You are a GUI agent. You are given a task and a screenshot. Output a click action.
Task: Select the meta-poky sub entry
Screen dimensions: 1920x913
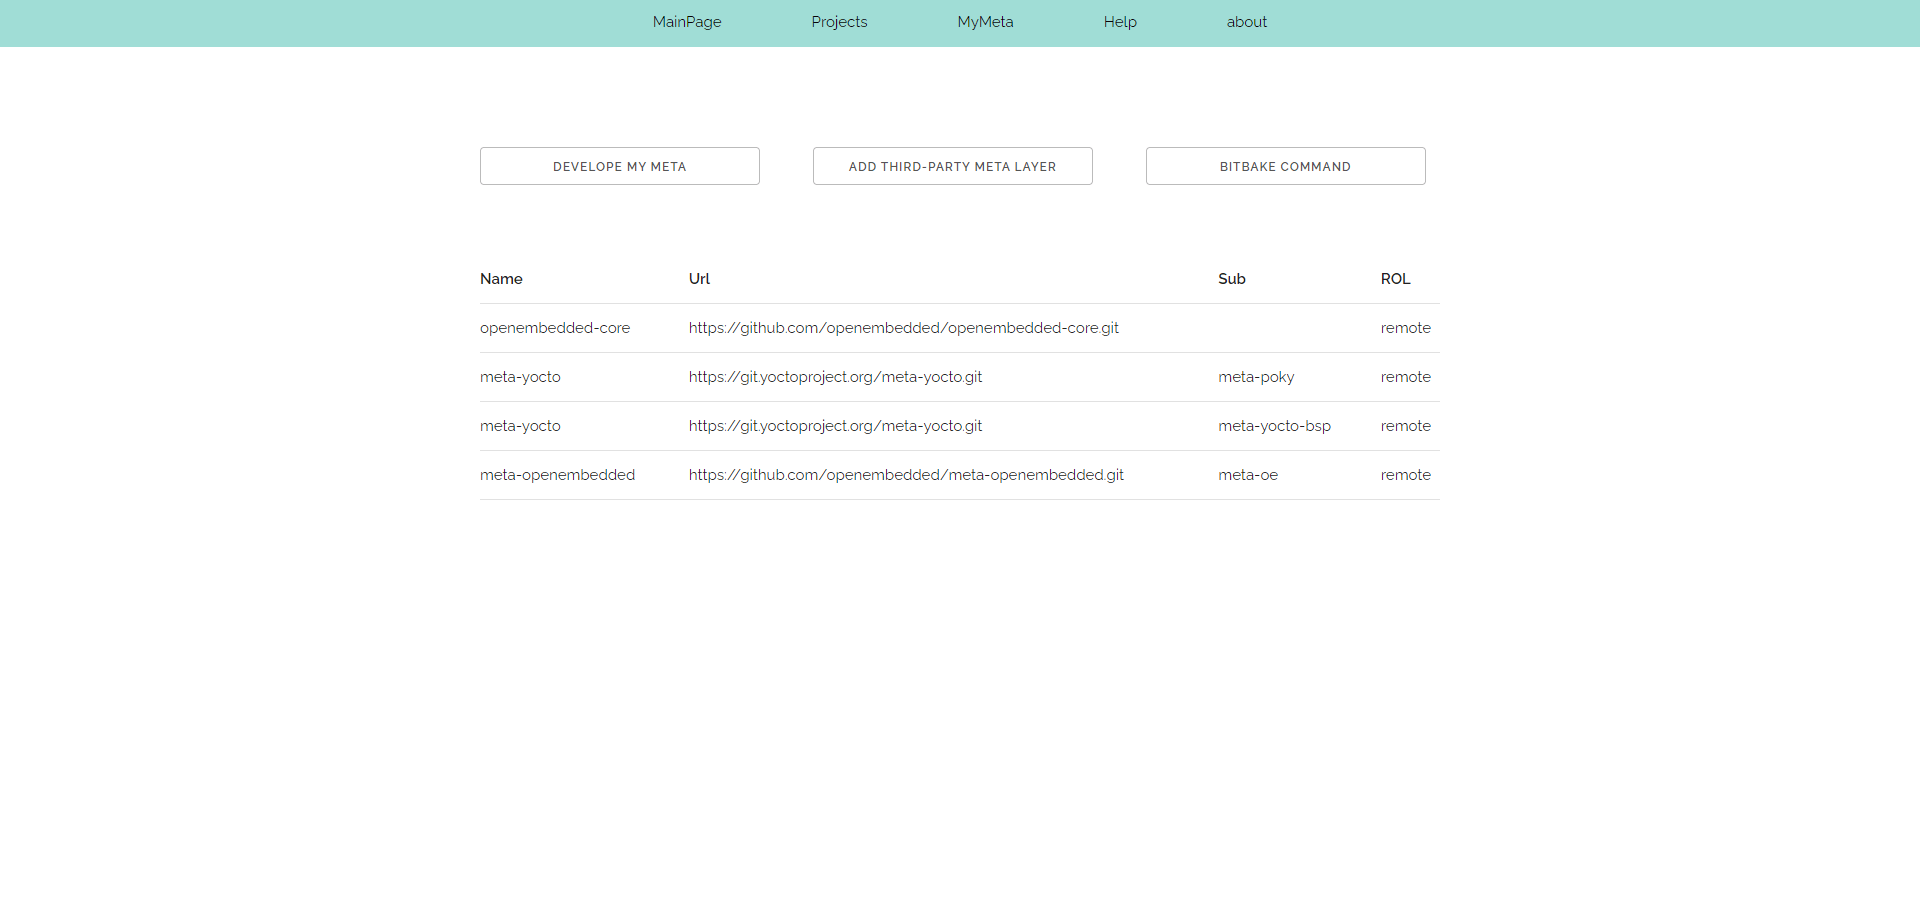click(x=1256, y=377)
